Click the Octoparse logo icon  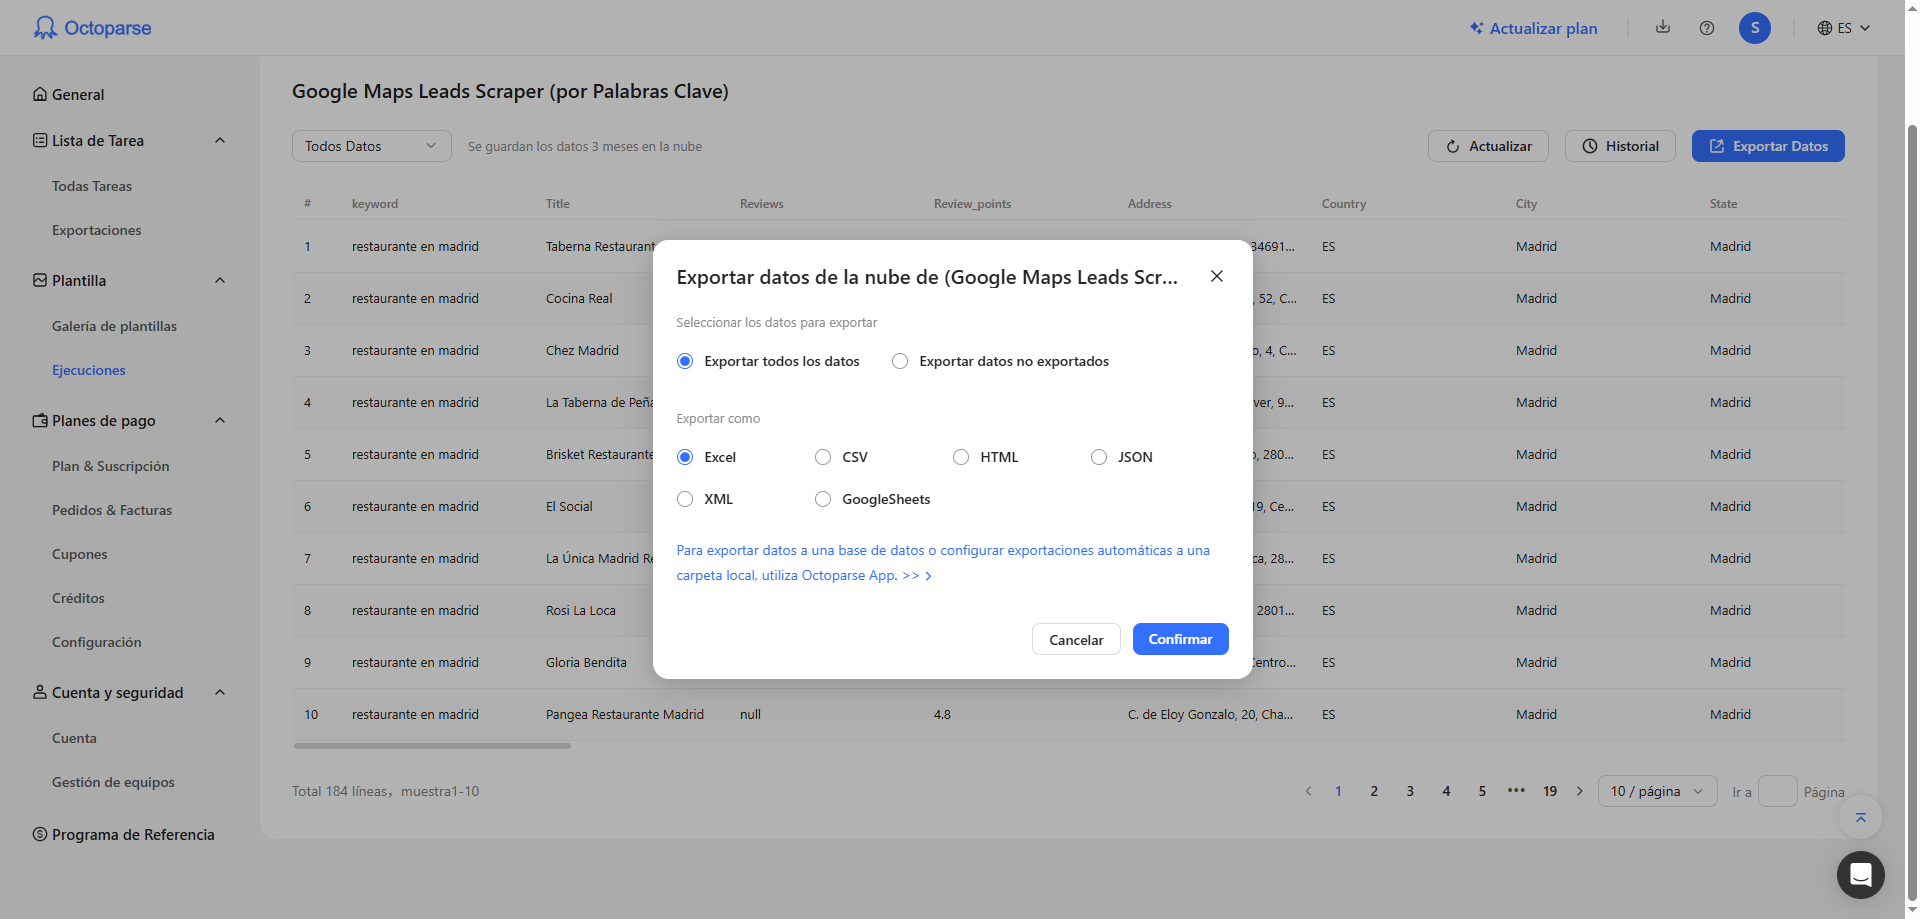pyautogui.click(x=45, y=28)
